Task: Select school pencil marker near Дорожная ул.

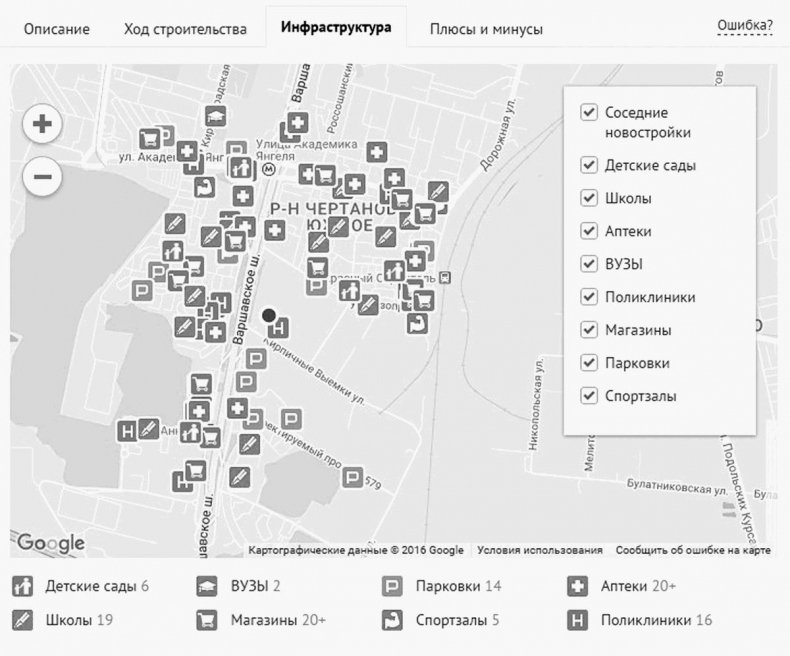Action: pyautogui.click(x=438, y=192)
